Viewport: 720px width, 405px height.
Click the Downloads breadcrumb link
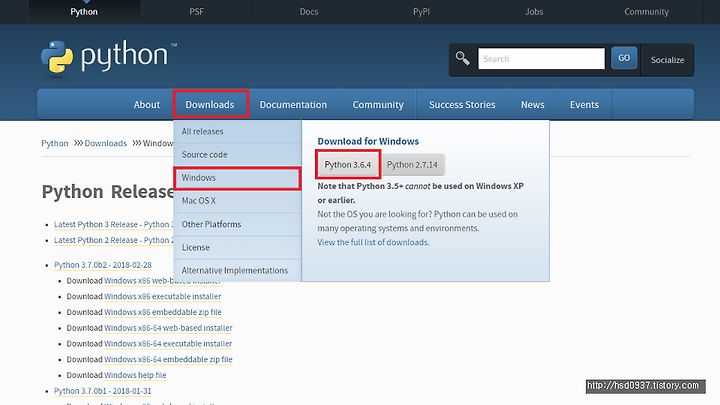click(106, 143)
